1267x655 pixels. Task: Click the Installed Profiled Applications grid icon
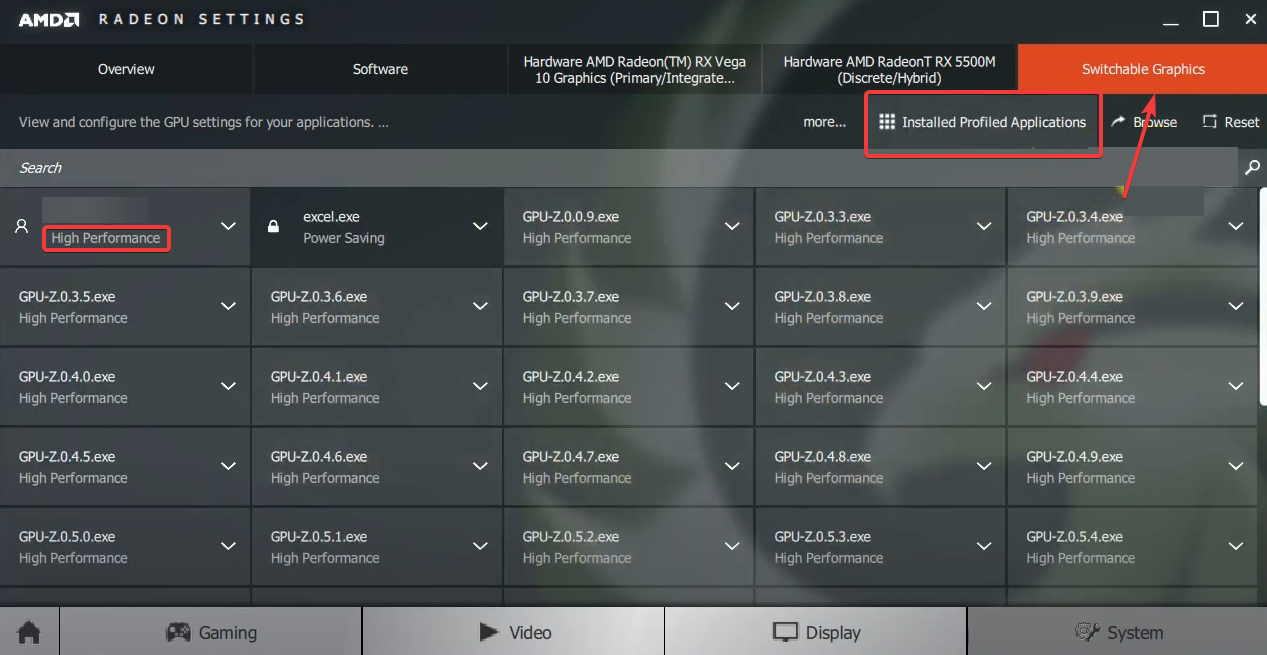pos(886,122)
